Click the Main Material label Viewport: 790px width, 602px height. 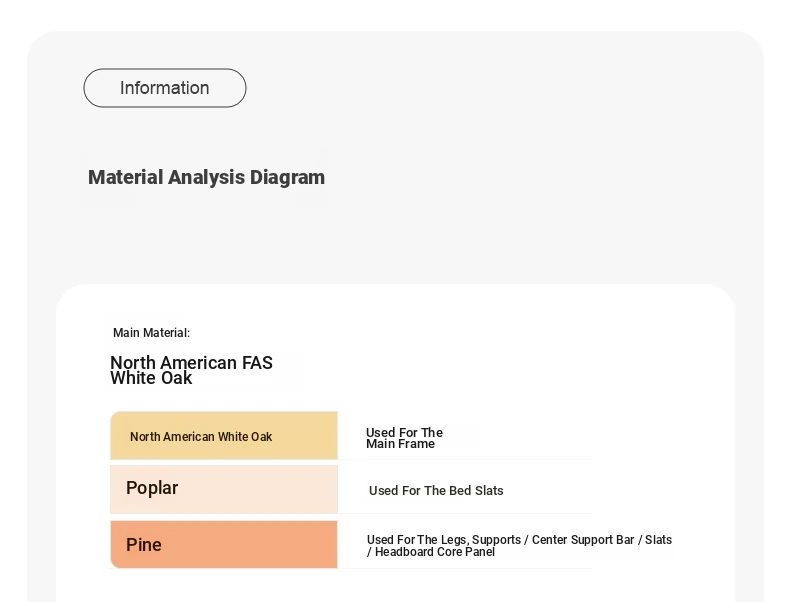coord(151,333)
